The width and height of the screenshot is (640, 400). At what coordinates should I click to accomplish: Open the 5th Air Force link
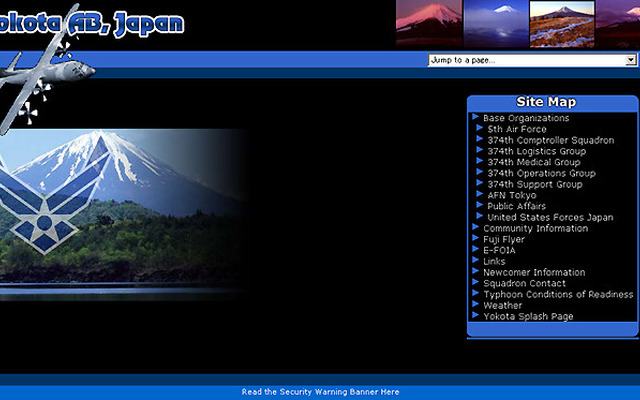pos(517,129)
